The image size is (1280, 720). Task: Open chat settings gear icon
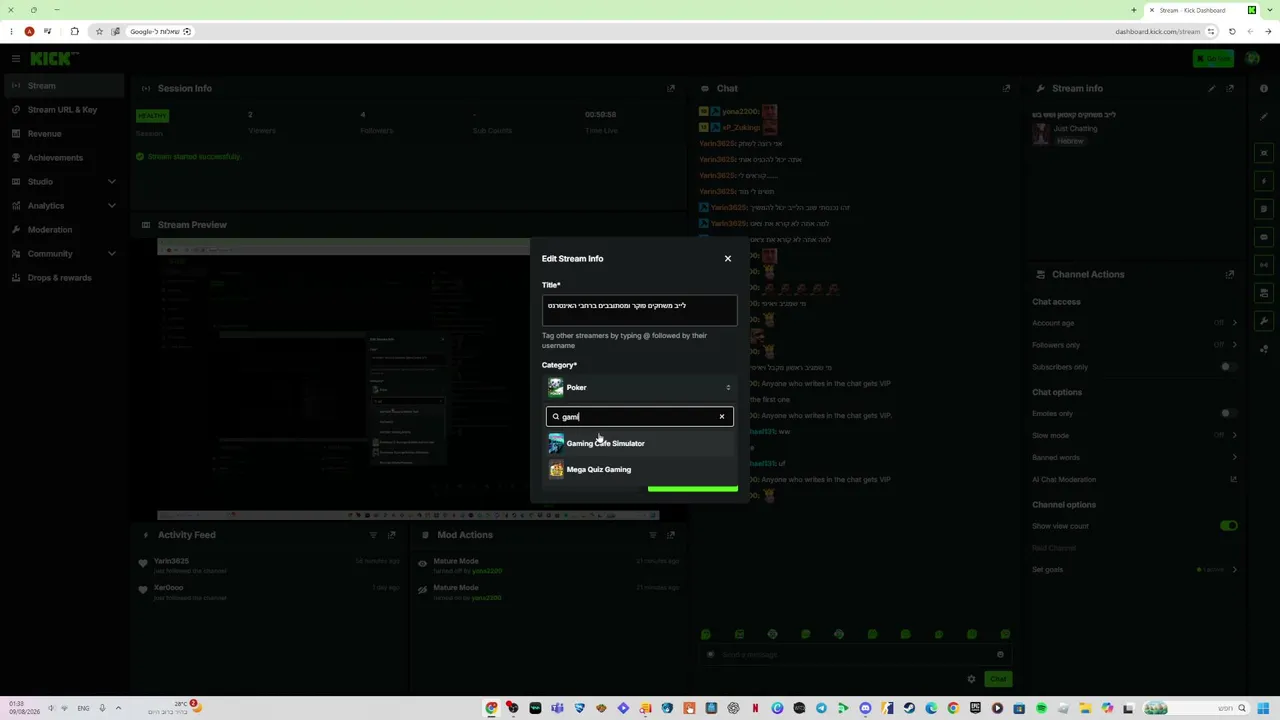pos(971,679)
